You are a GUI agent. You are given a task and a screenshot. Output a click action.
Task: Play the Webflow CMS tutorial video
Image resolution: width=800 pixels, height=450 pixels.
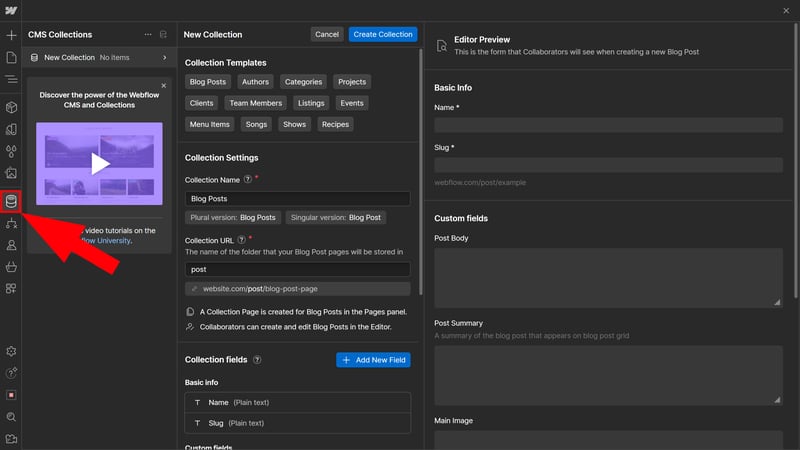click(99, 163)
